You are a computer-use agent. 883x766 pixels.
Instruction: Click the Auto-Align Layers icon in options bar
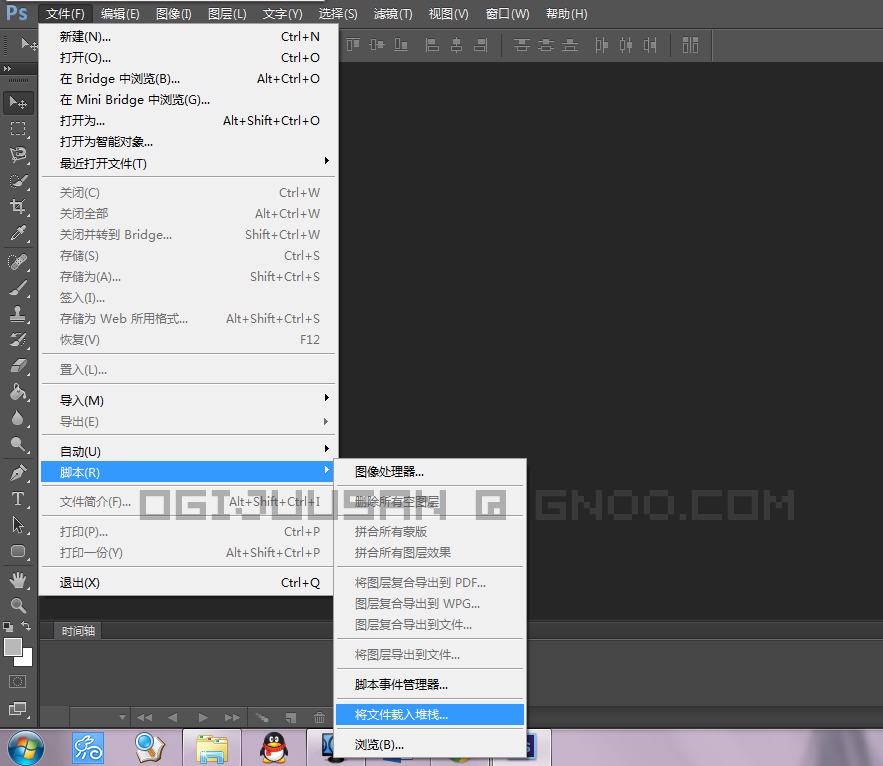pos(690,45)
